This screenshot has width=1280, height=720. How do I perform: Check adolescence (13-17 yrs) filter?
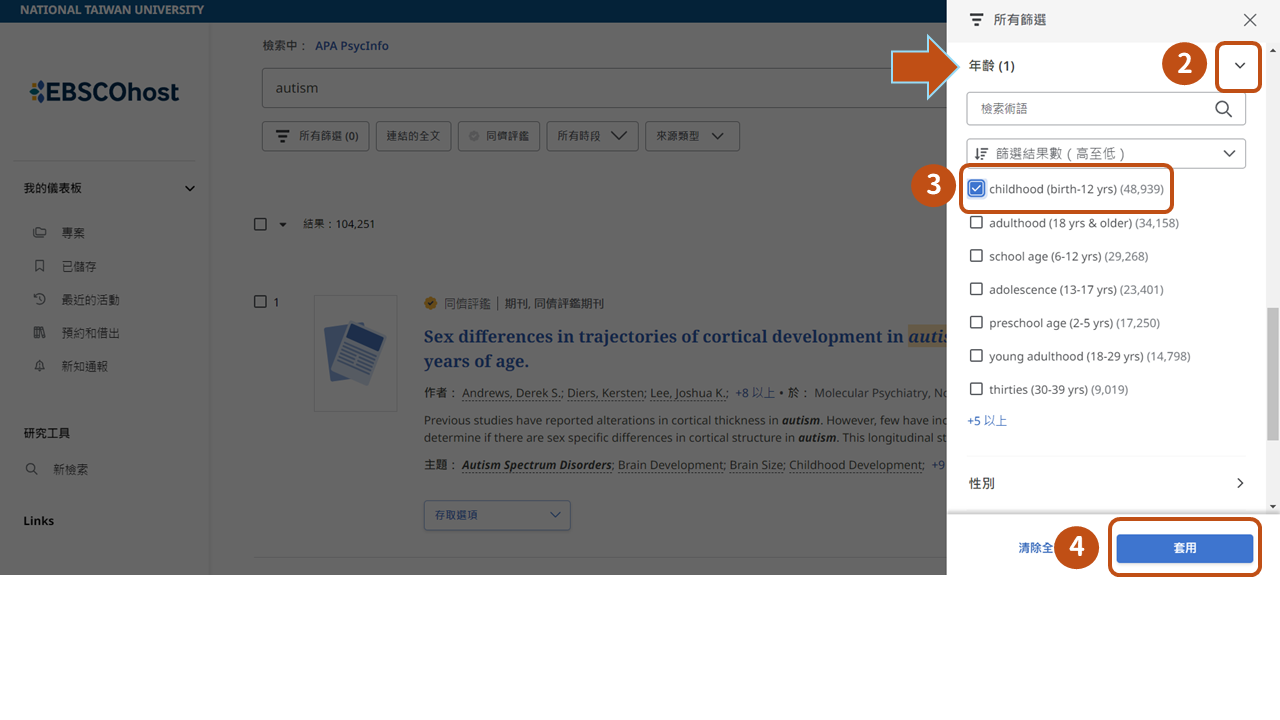click(x=977, y=289)
